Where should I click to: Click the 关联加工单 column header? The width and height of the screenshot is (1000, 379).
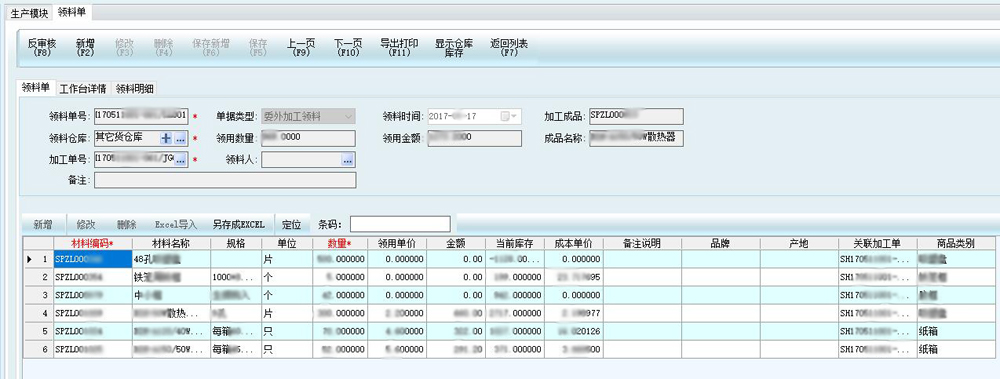pos(878,244)
